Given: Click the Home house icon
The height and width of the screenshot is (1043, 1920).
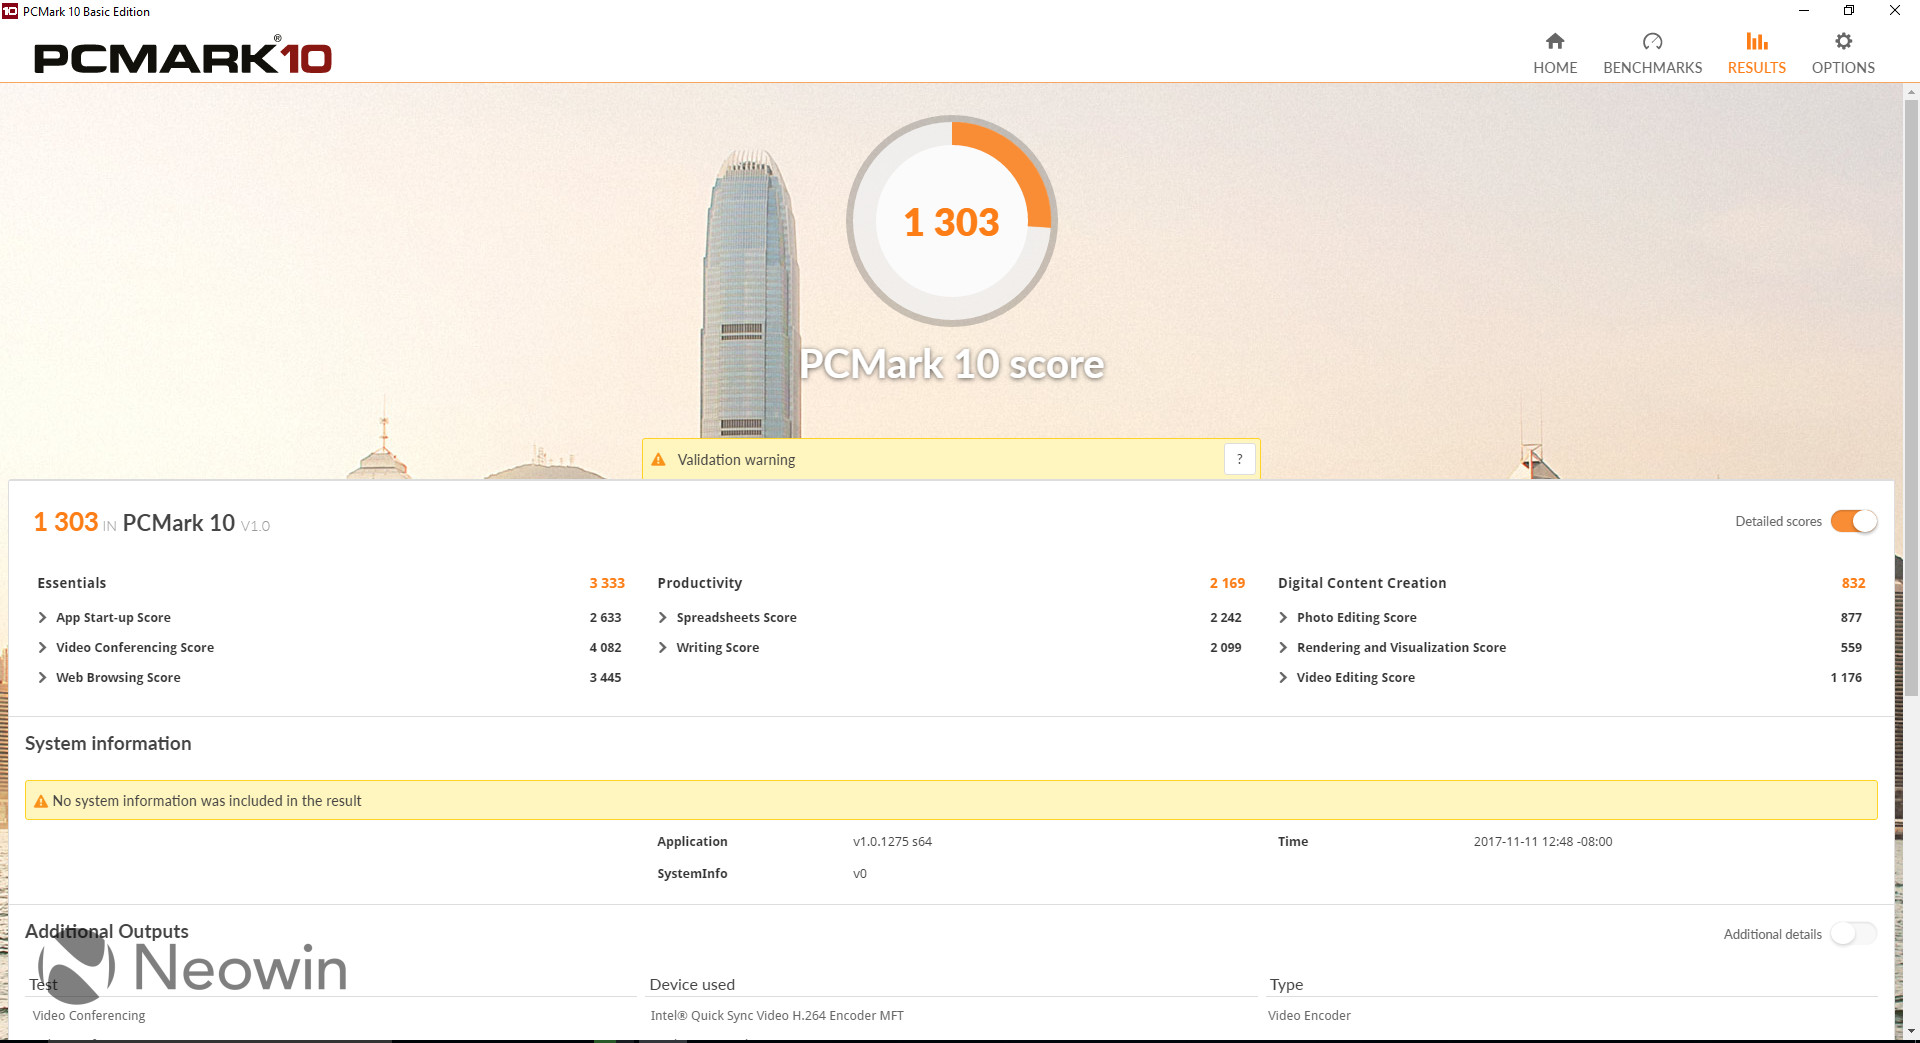Looking at the screenshot, I should (x=1554, y=41).
